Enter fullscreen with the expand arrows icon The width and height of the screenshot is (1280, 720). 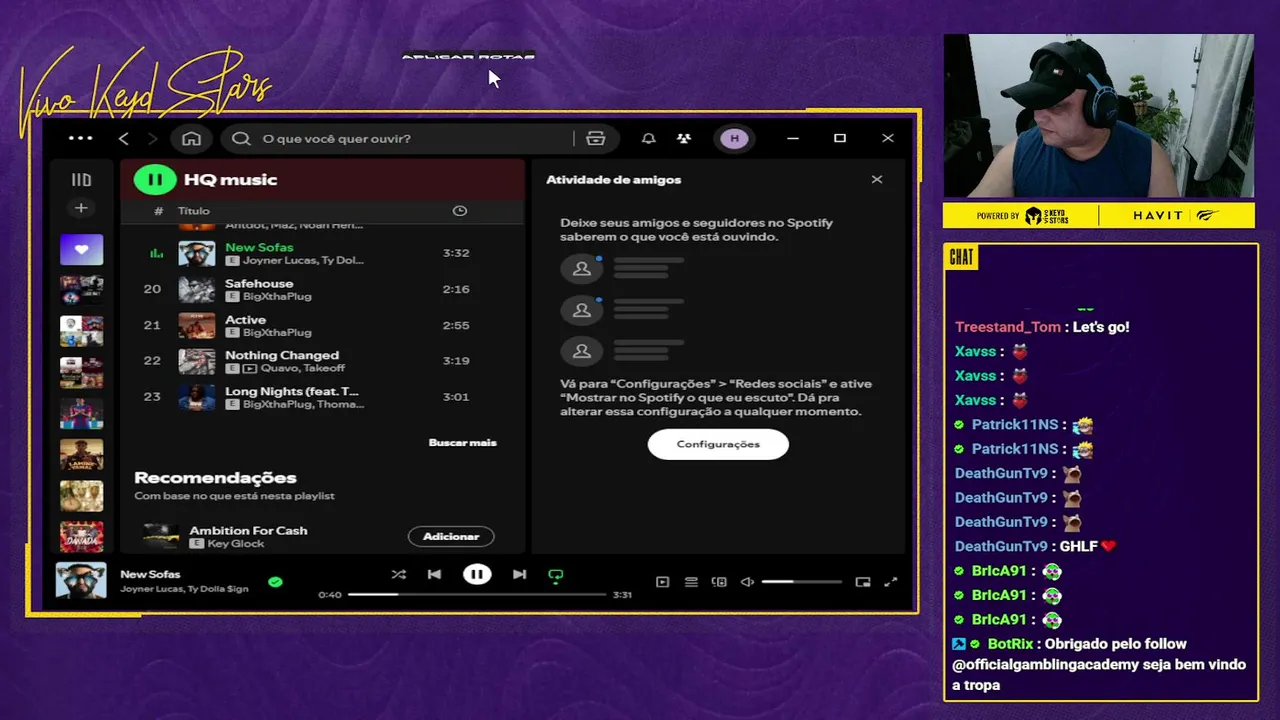click(891, 582)
